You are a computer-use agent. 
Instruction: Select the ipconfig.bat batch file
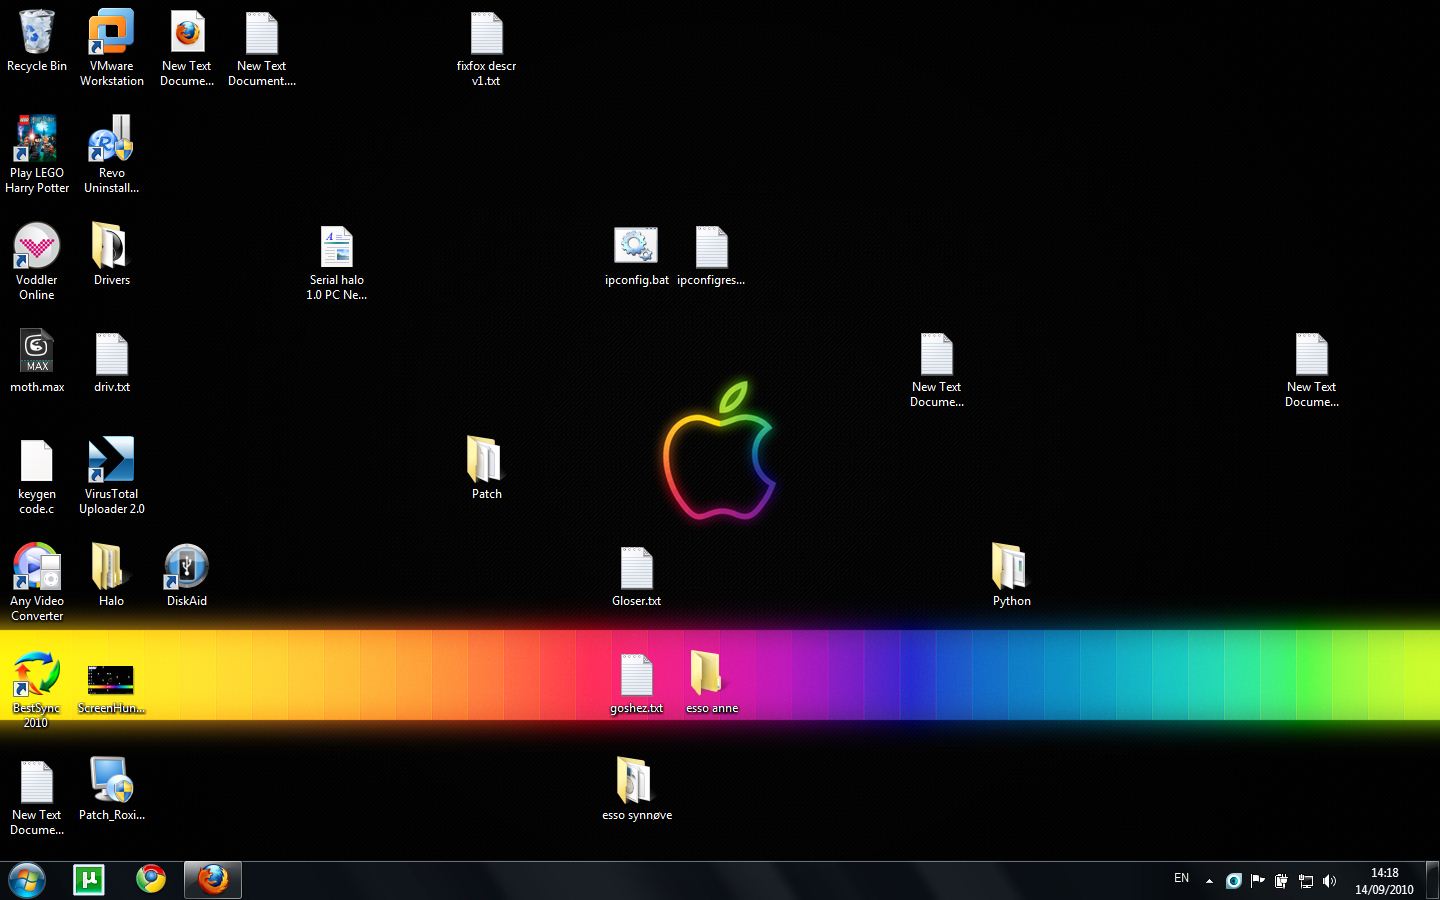[636, 255]
